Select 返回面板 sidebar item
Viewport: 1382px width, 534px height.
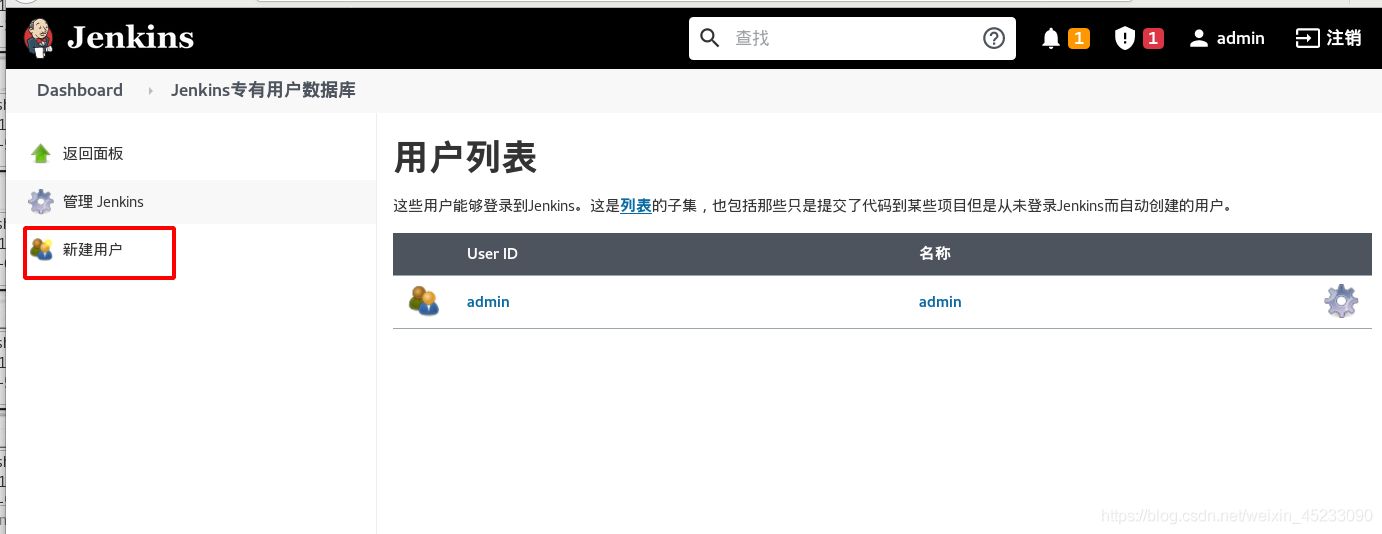93,153
